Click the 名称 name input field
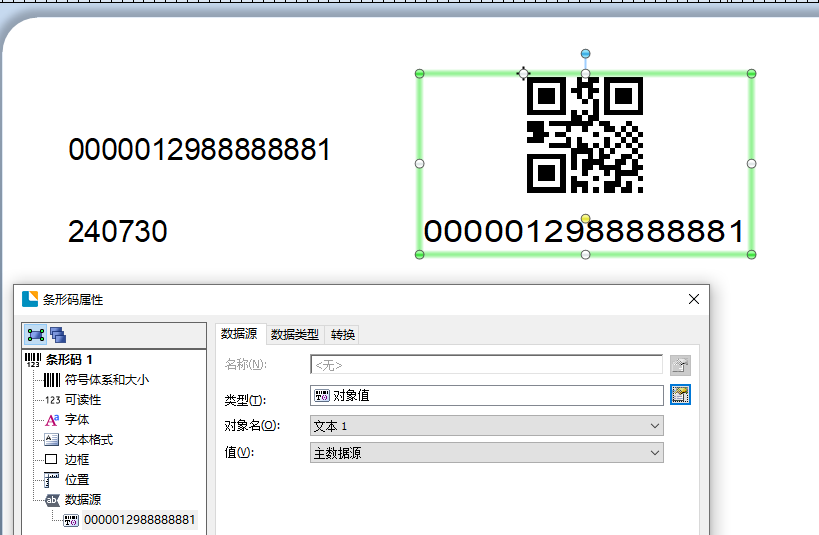 pyautogui.click(x=486, y=365)
